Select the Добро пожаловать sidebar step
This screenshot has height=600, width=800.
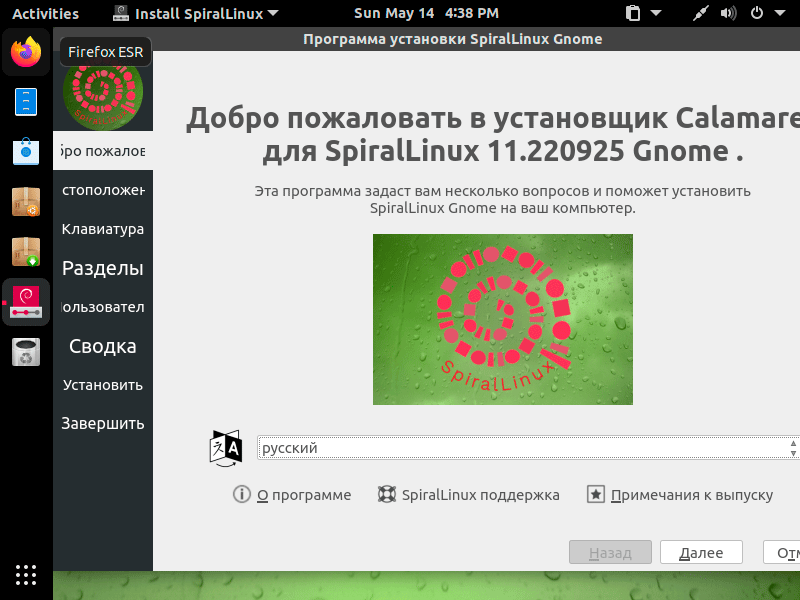[x=103, y=151]
